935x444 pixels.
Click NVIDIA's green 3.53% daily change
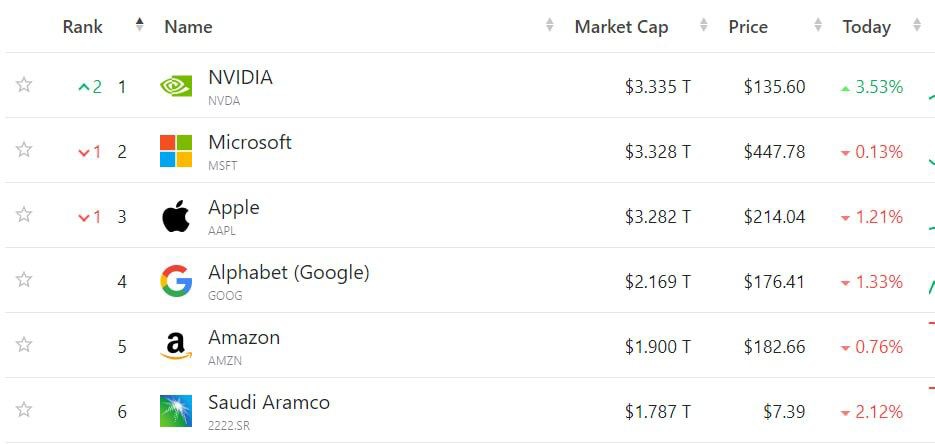click(x=872, y=87)
